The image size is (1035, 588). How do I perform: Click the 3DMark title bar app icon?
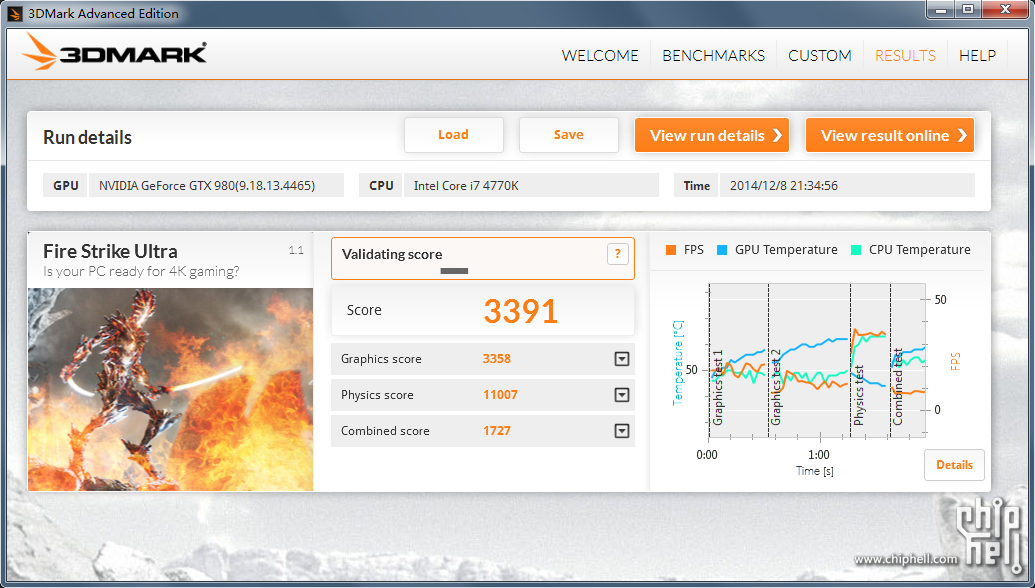15,13
